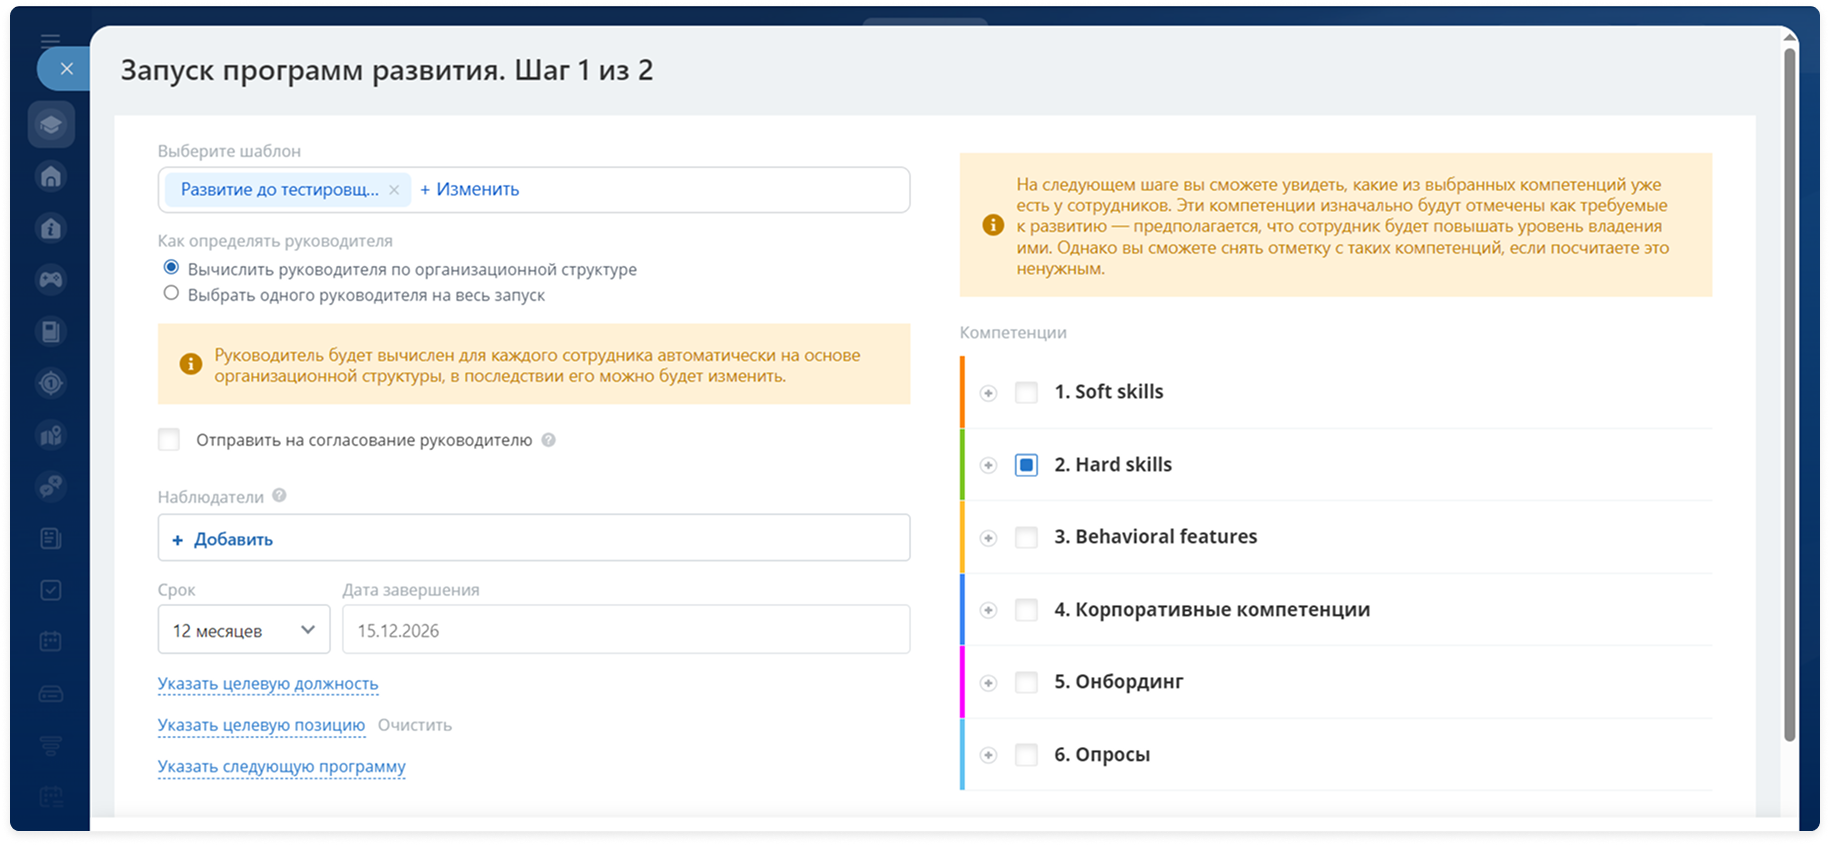Click the chat bubbles sidebar icon
Image resolution: width=1830 pixels, height=846 pixels.
pyautogui.click(x=51, y=487)
